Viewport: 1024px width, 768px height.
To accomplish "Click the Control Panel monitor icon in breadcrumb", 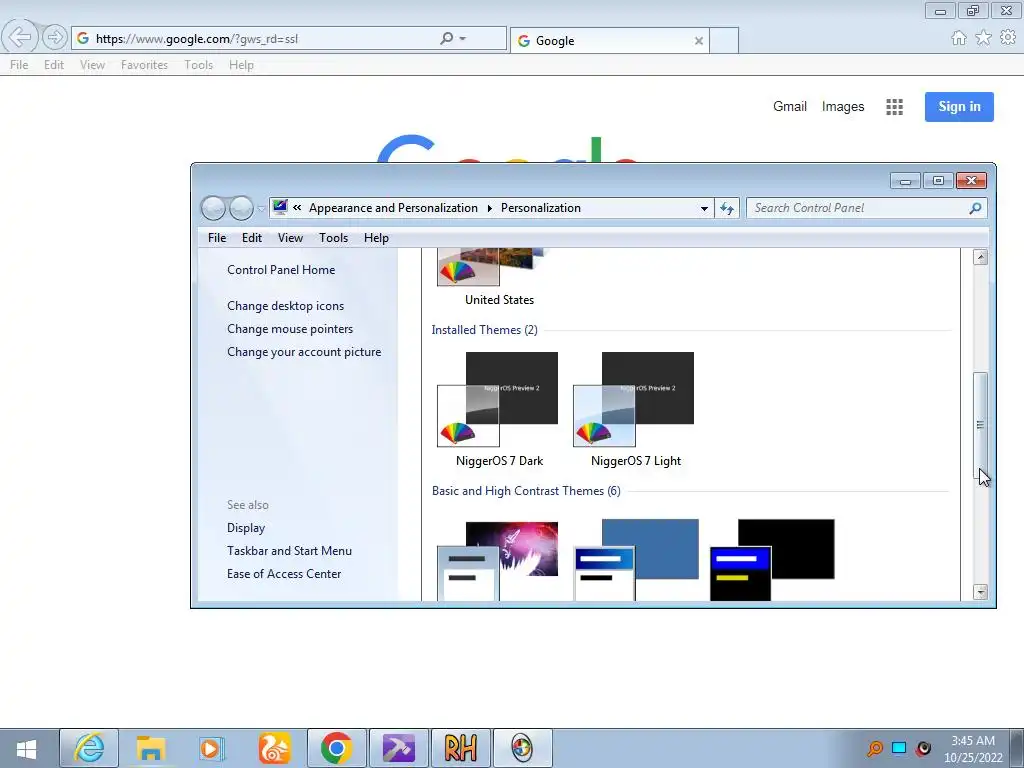I will (x=280, y=208).
